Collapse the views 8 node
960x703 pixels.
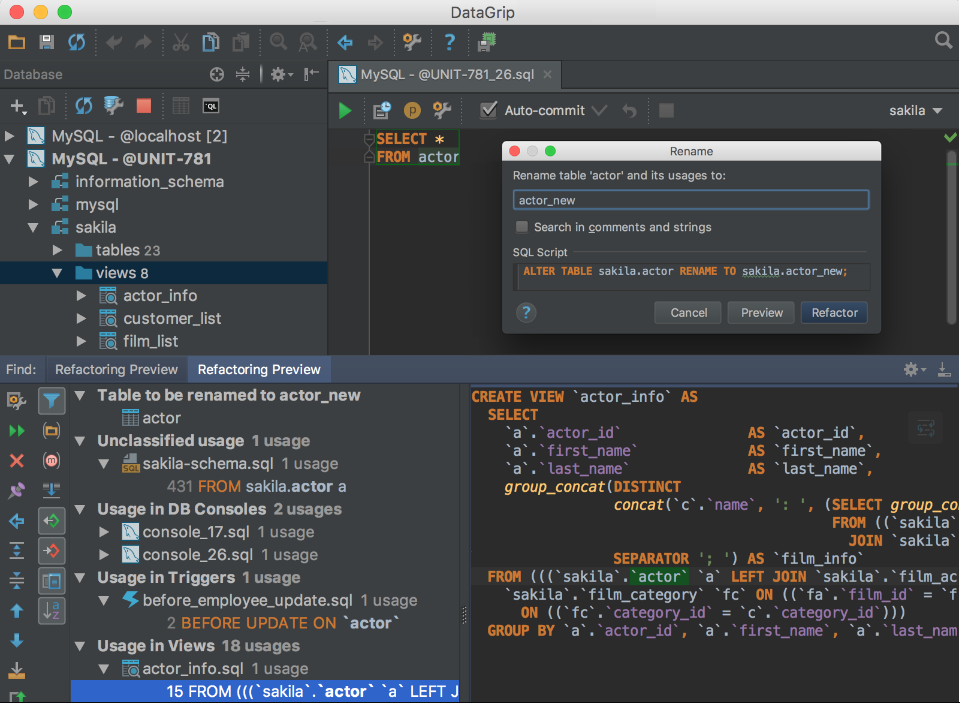pyautogui.click(x=56, y=272)
